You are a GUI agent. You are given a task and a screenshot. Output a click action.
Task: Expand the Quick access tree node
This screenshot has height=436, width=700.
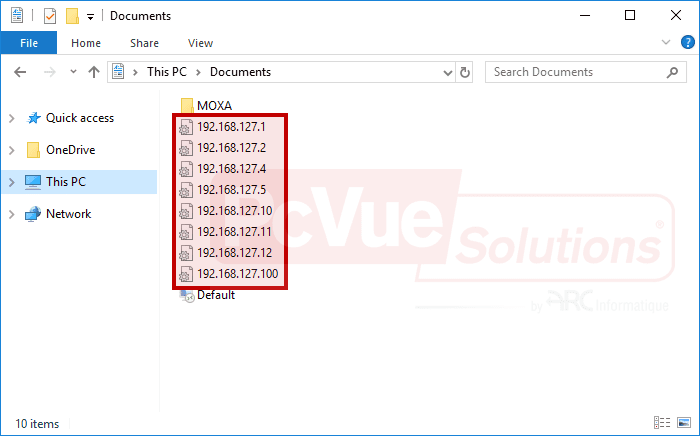[x=11, y=118]
